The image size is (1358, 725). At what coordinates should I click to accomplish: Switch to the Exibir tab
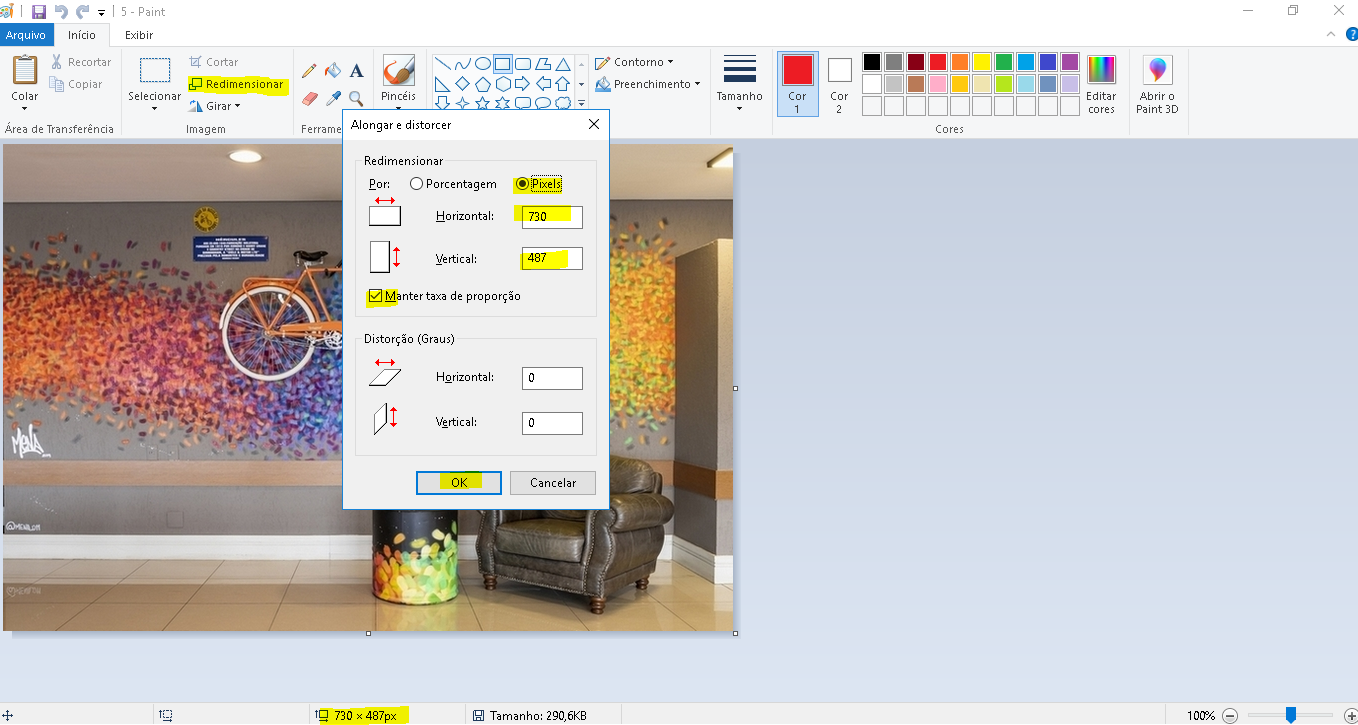coord(138,34)
